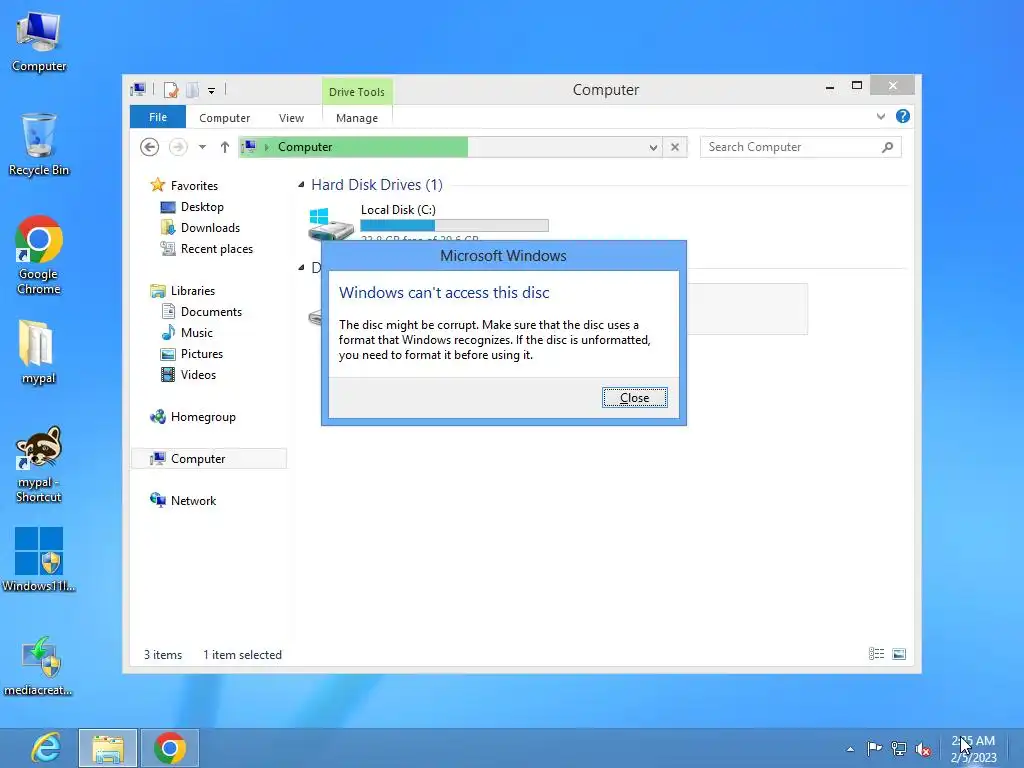1024x768 pixels.
Task: Open Desktop under Favorites
Action: (x=202, y=207)
